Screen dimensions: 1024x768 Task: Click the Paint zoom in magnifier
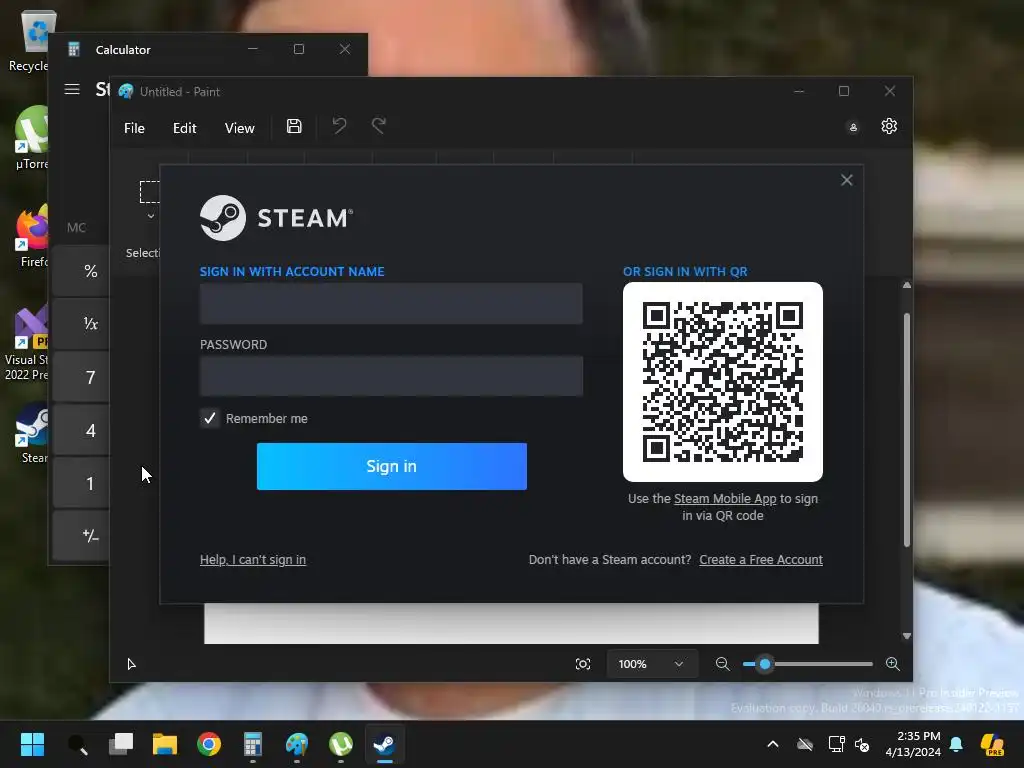[893, 664]
